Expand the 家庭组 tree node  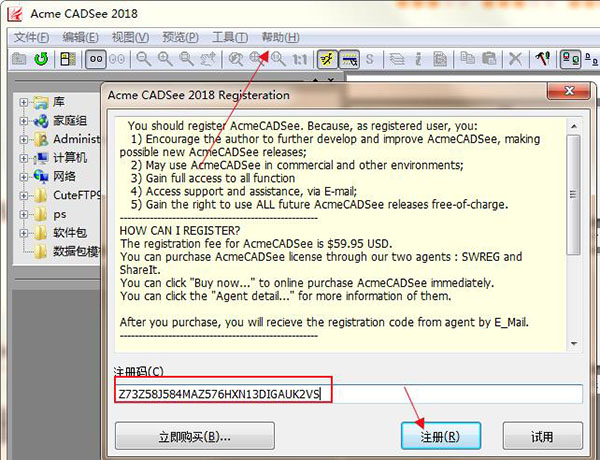(23, 121)
